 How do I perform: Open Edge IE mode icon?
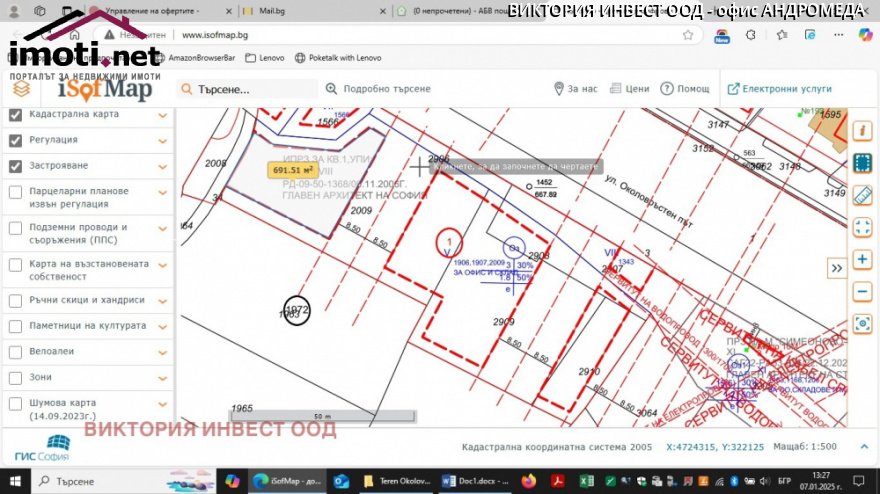(x=810, y=35)
